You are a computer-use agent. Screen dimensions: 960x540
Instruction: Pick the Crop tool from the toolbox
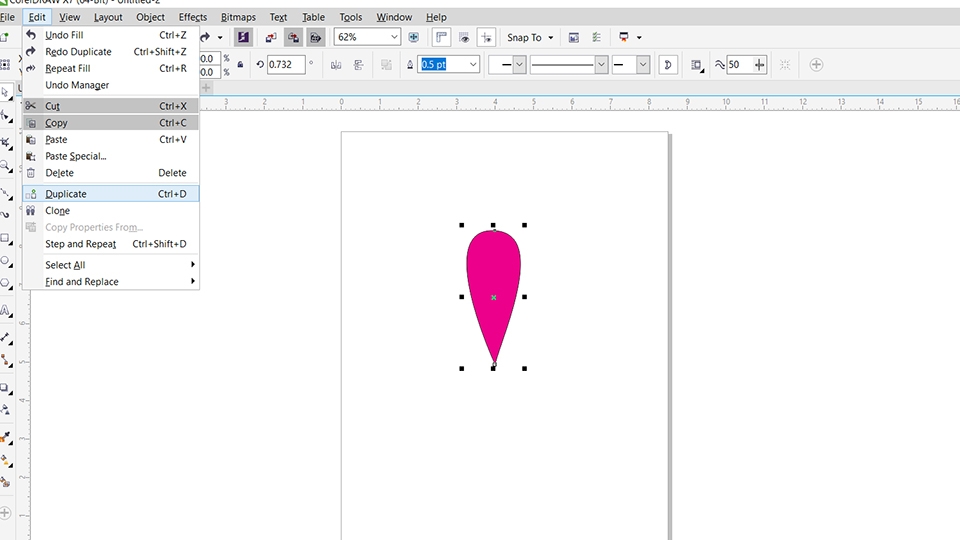(5, 142)
